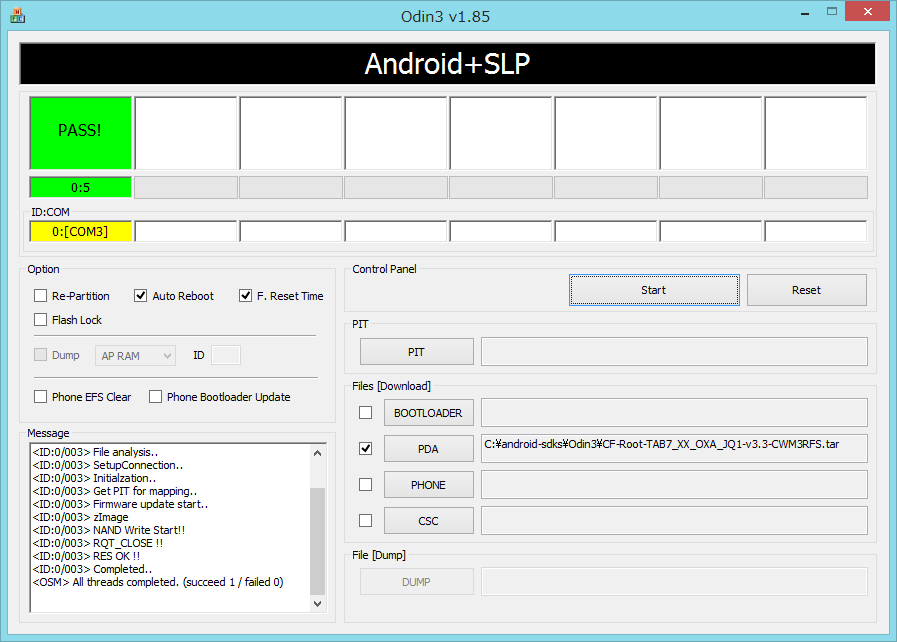Click the DUMP file path field

click(x=674, y=581)
